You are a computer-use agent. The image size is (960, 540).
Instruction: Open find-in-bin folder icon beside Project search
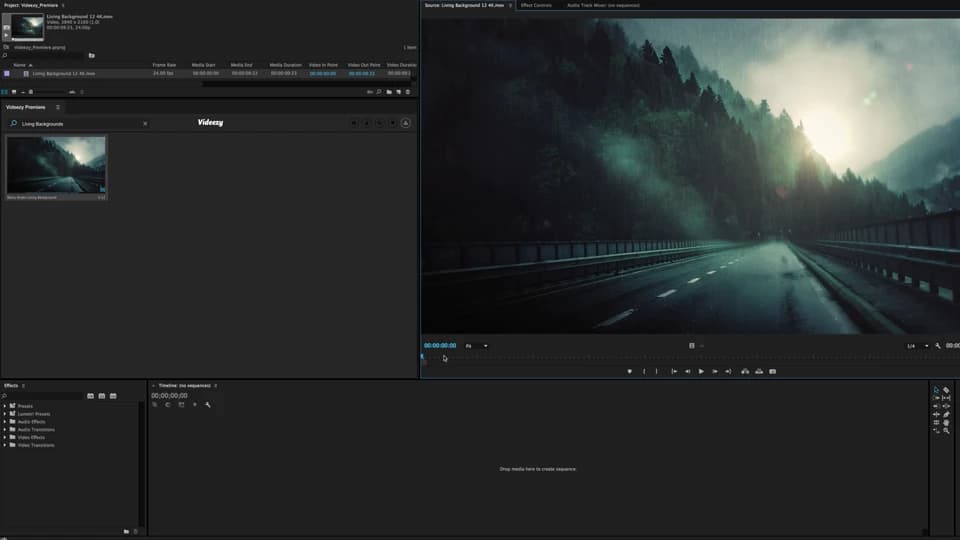[x=92, y=56]
